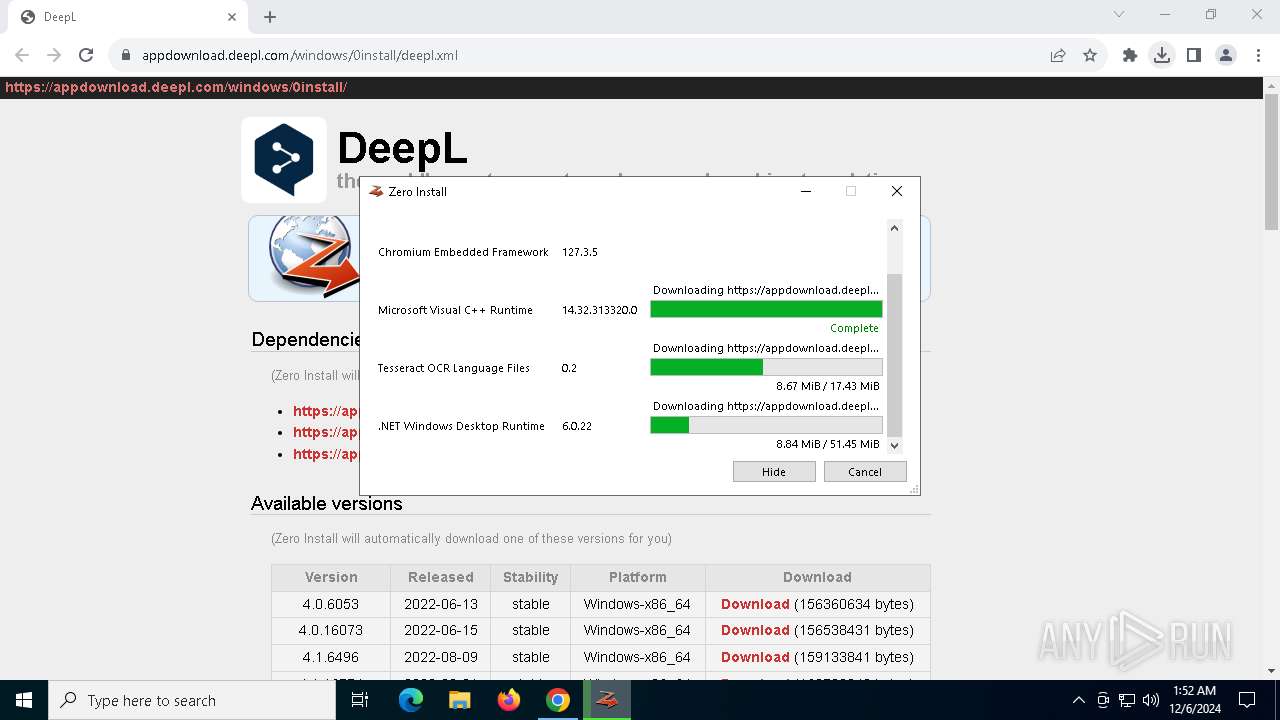Image resolution: width=1280 pixels, height=720 pixels.
Task: Click the Zero Install list scroll-down arrow
Action: 895,445
